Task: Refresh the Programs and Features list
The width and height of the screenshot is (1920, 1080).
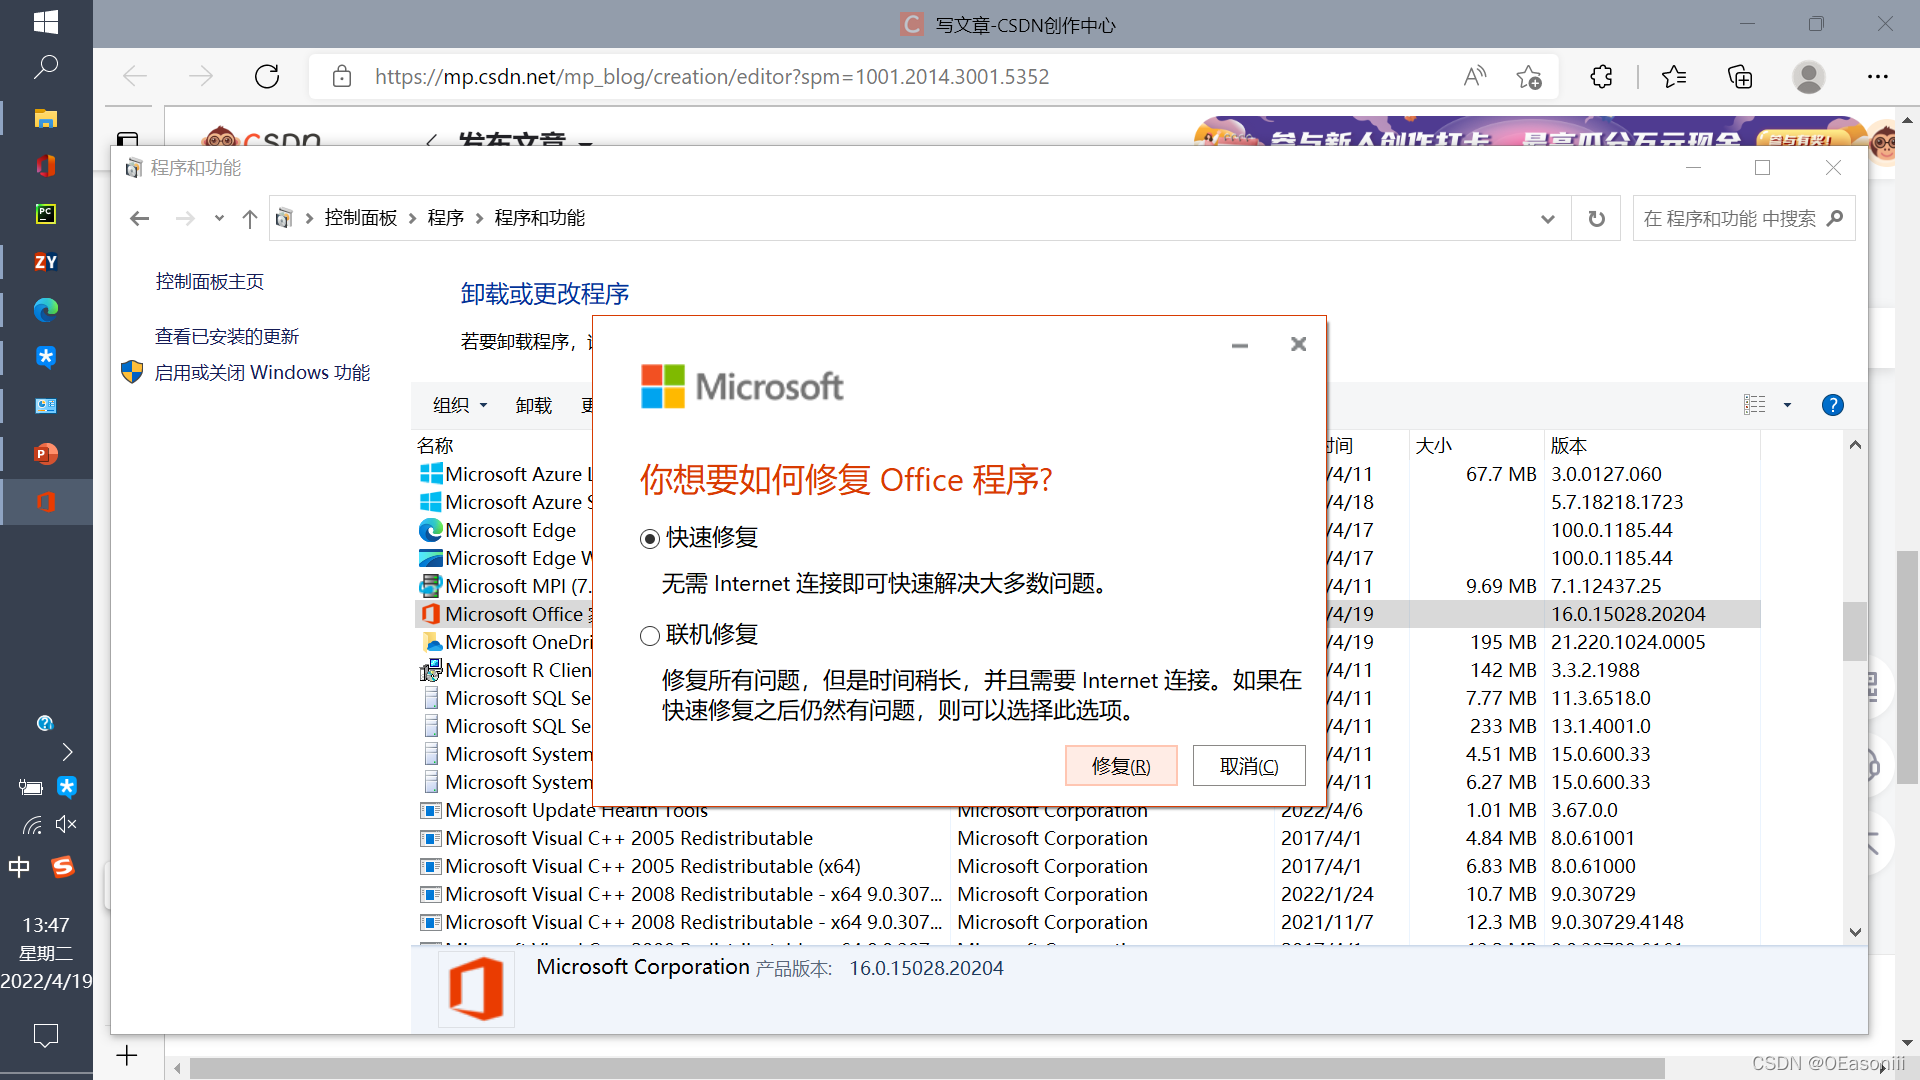Action: 1596,219
